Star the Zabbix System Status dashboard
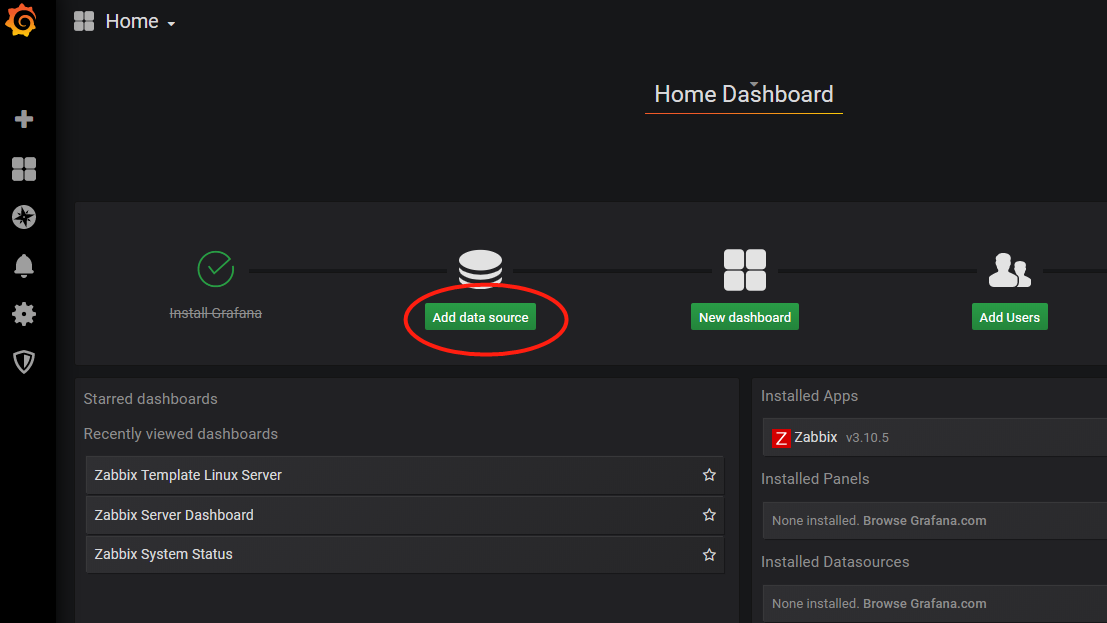Image resolution: width=1107 pixels, height=623 pixels. coord(709,554)
